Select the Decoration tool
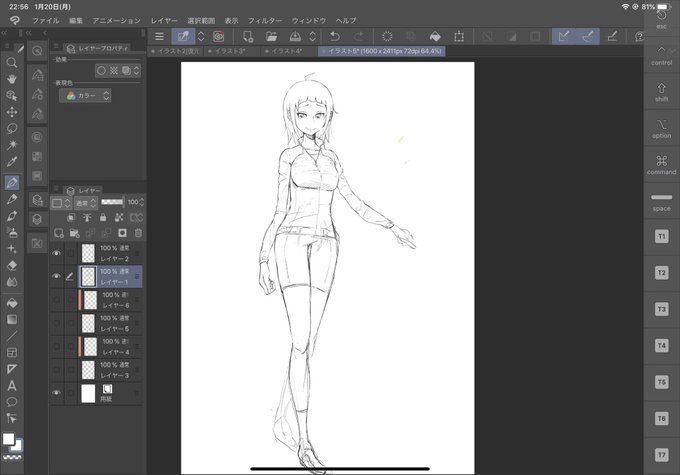Image resolution: width=680 pixels, height=475 pixels. point(12,249)
